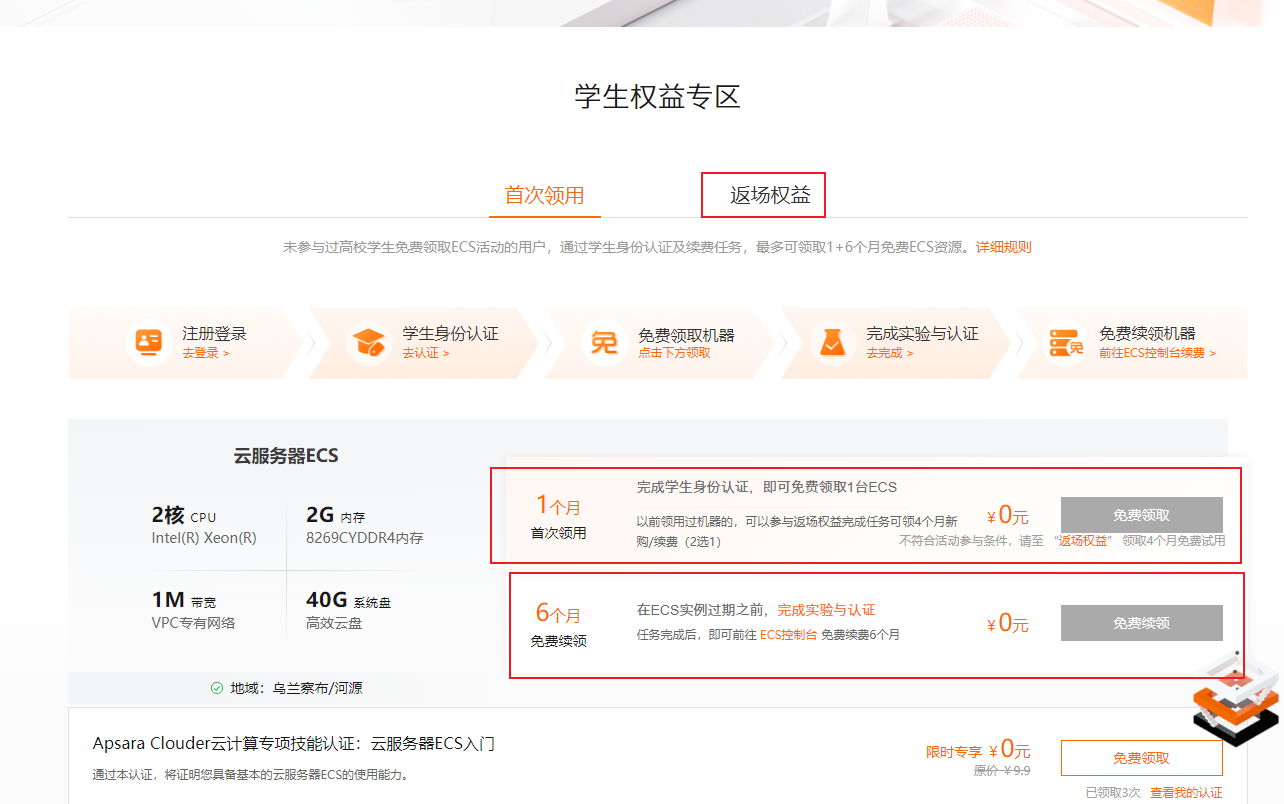Open the ECS控制台 link

(x=789, y=635)
